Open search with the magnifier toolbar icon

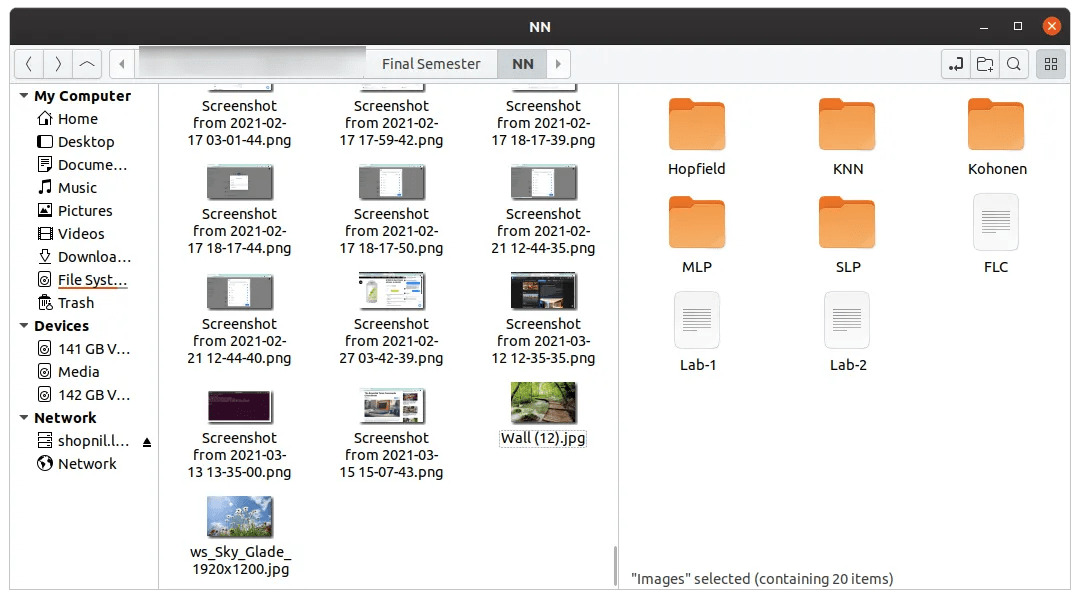(x=1014, y=63)
